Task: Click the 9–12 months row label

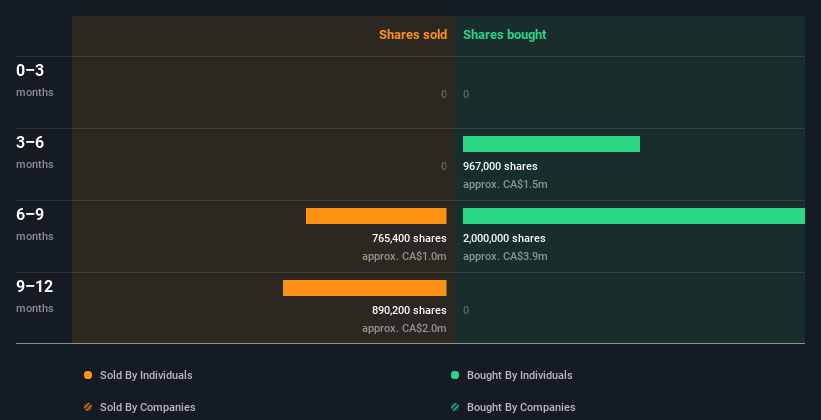Action: click(35, 296)
